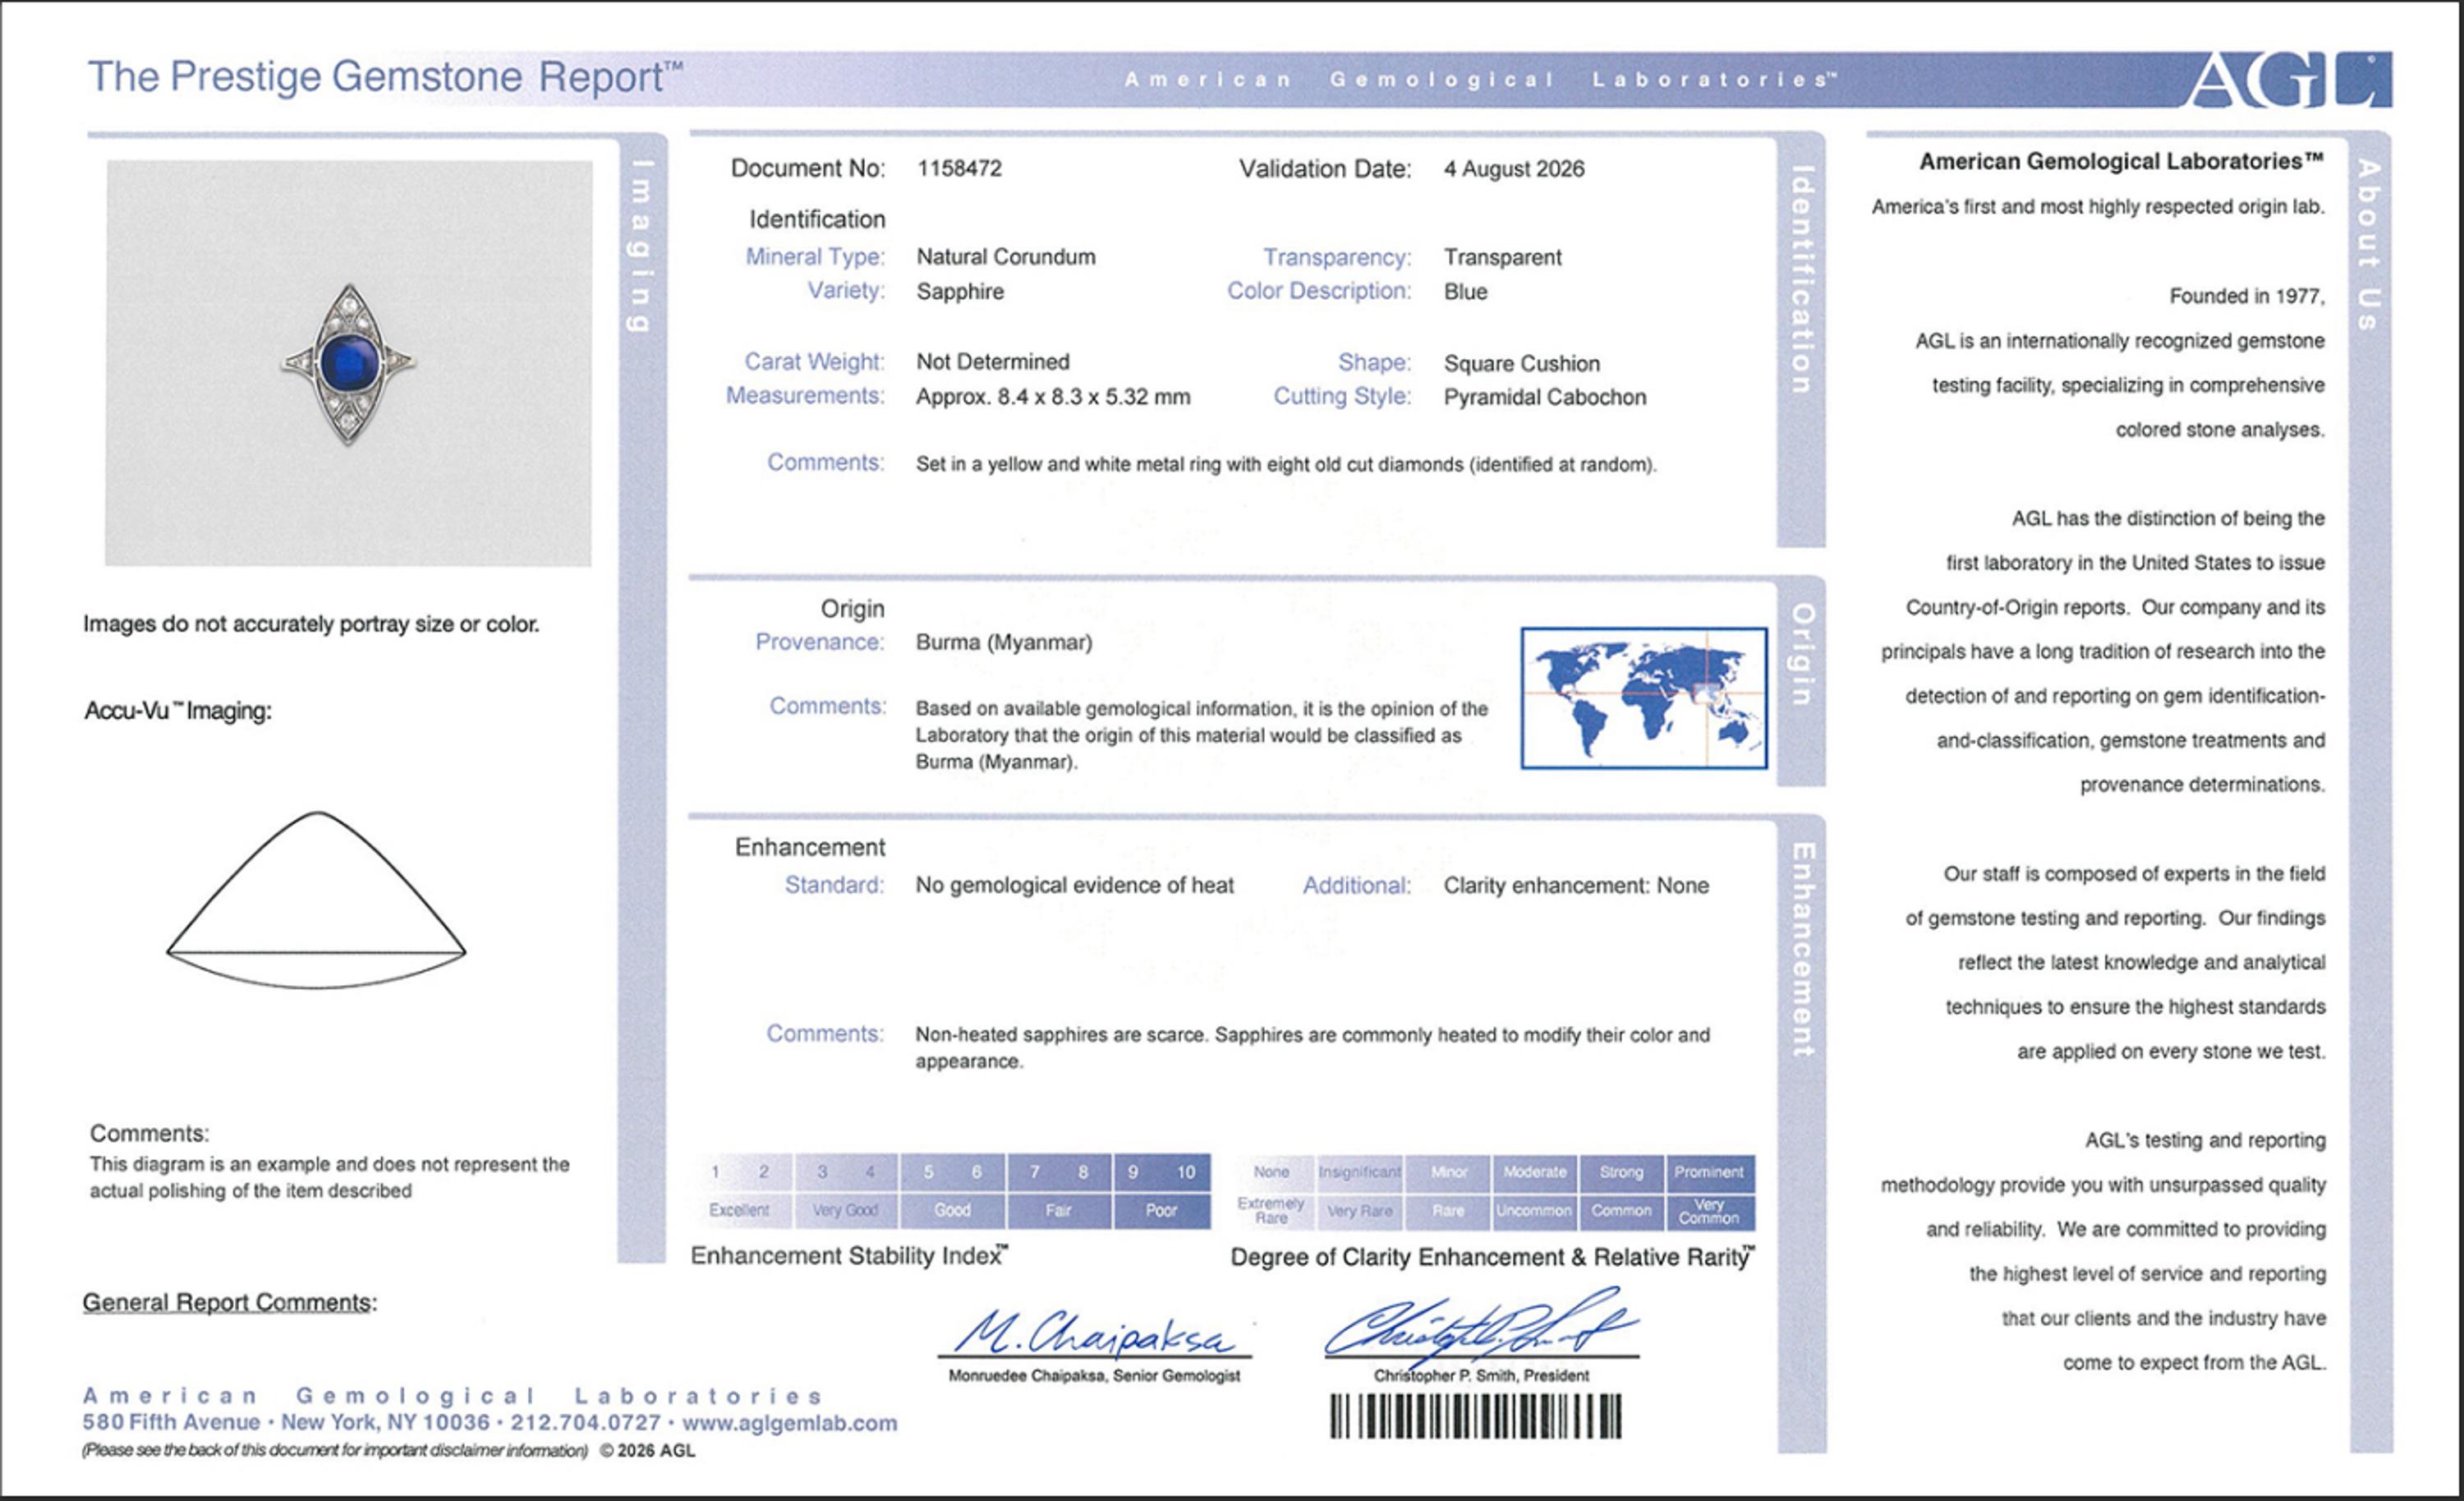Viewport: 2464px width, 1501px height.
Task: Click 'Degree of Clarity Enhancement & Relative Rarity' caption
Action: click(1492, 1257)
